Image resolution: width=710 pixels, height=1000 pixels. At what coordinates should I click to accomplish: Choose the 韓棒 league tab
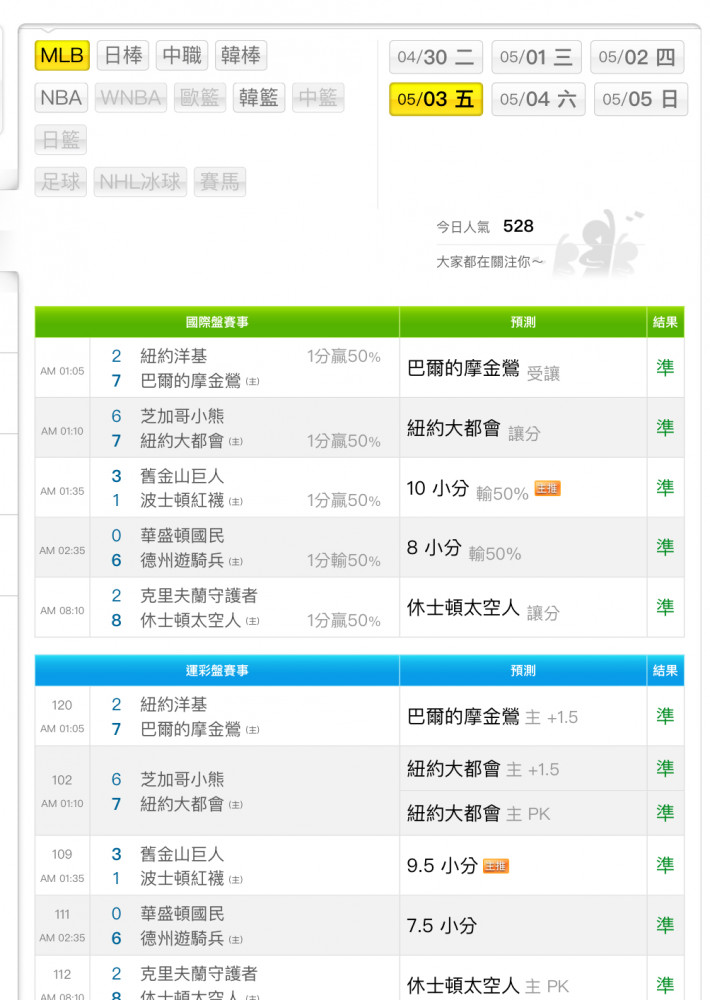pos(240,55)
